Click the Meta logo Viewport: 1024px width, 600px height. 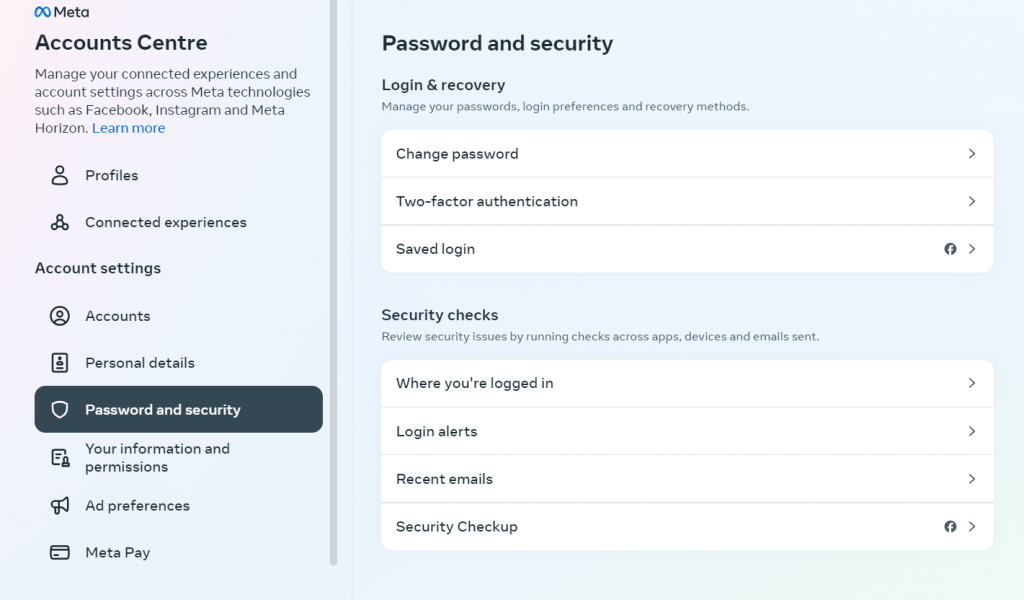pyautogui.click(x=61, y=12)
